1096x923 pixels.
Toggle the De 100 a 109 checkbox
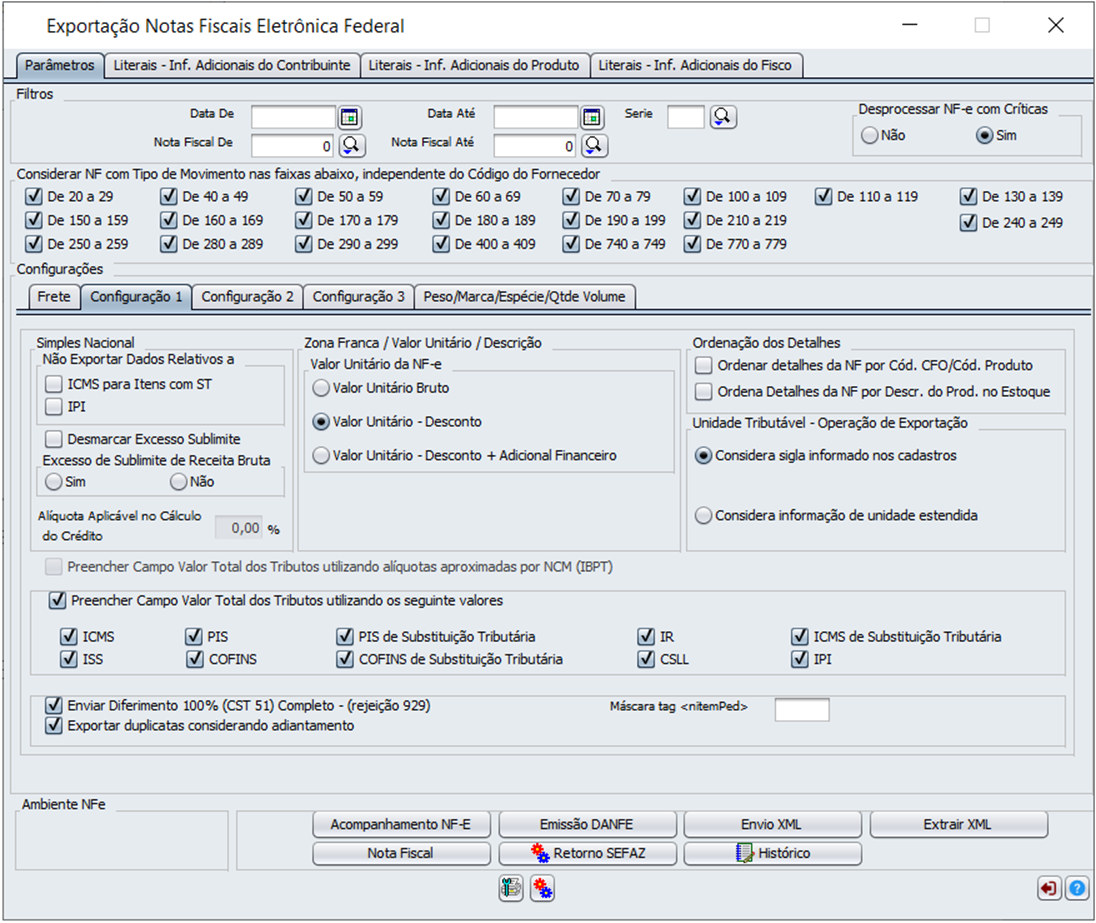click(x=692, y=196)
